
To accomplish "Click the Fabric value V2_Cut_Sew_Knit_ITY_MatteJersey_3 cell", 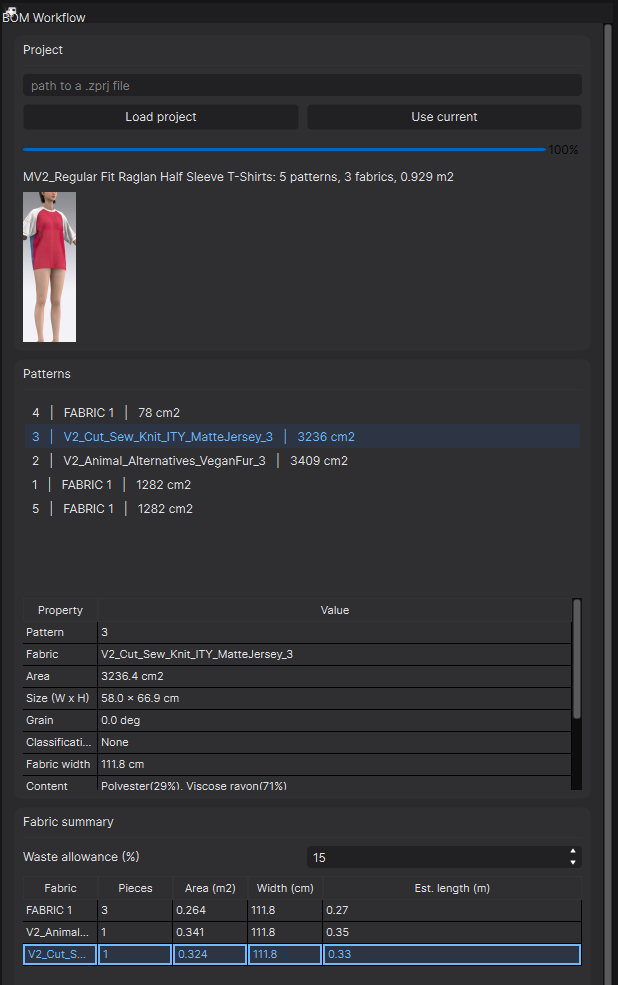I will tap(335, 654).
